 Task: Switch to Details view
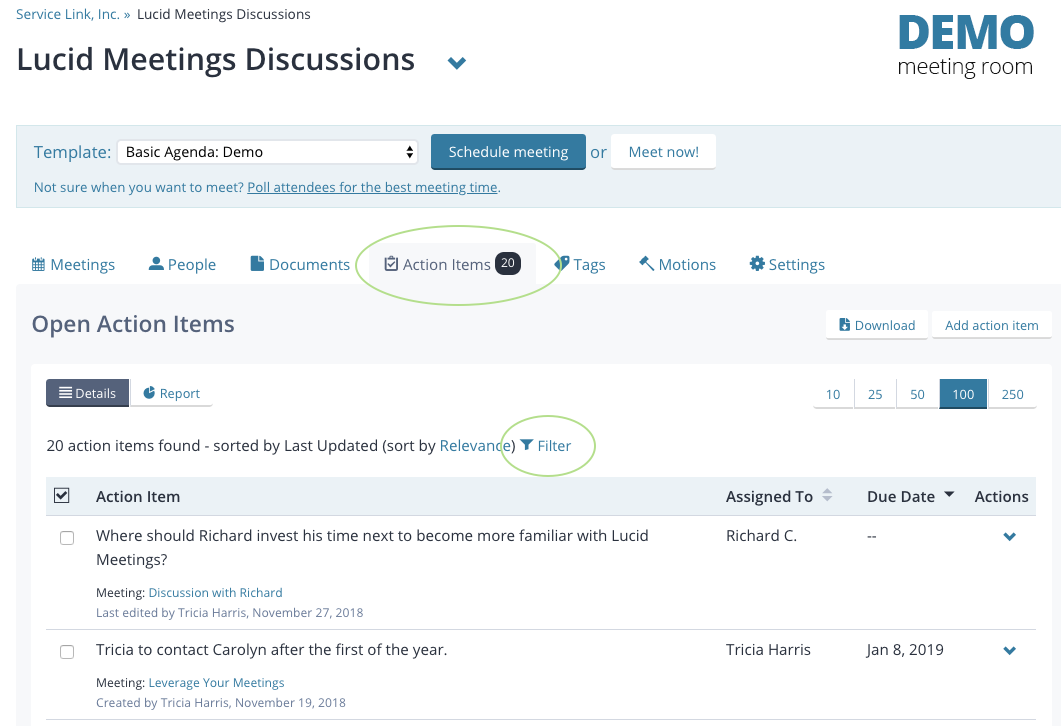(87, 393)
